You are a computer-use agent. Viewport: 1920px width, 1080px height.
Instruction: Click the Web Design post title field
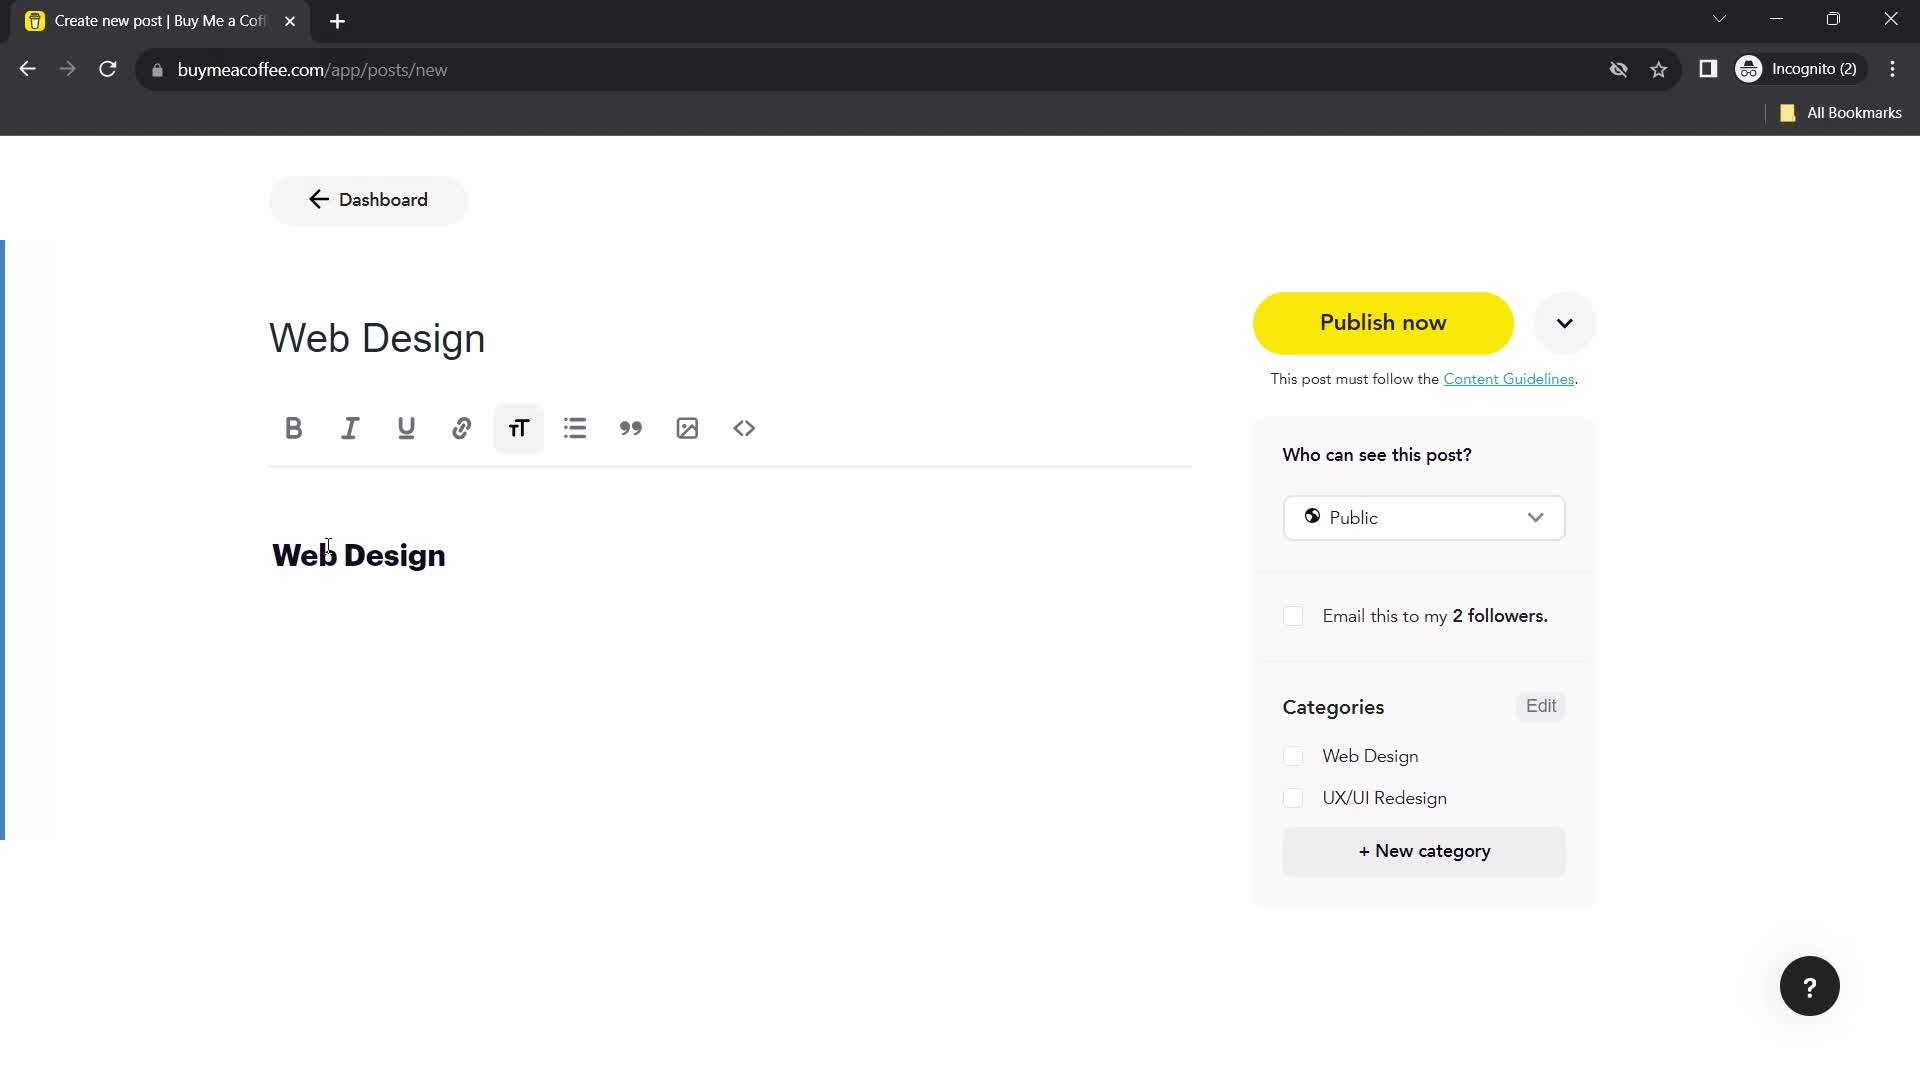coord(730,339)
